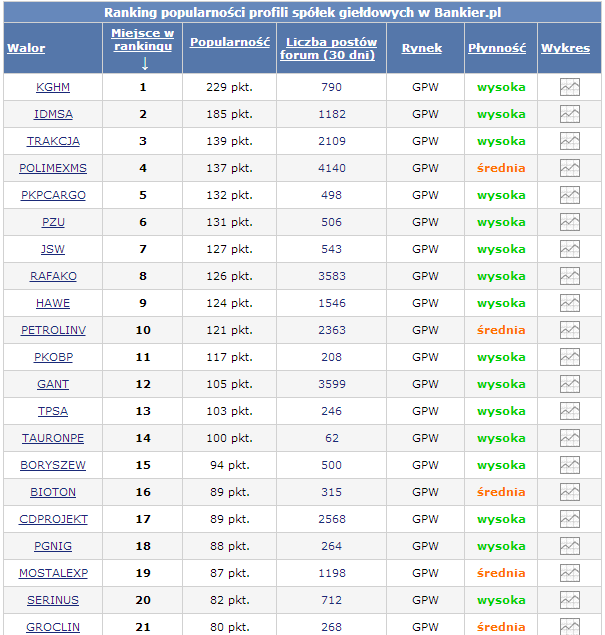This screenshot has width=605, height=635.
Task: Open the BIOTON company link
Action: click(x=53, y=492)
